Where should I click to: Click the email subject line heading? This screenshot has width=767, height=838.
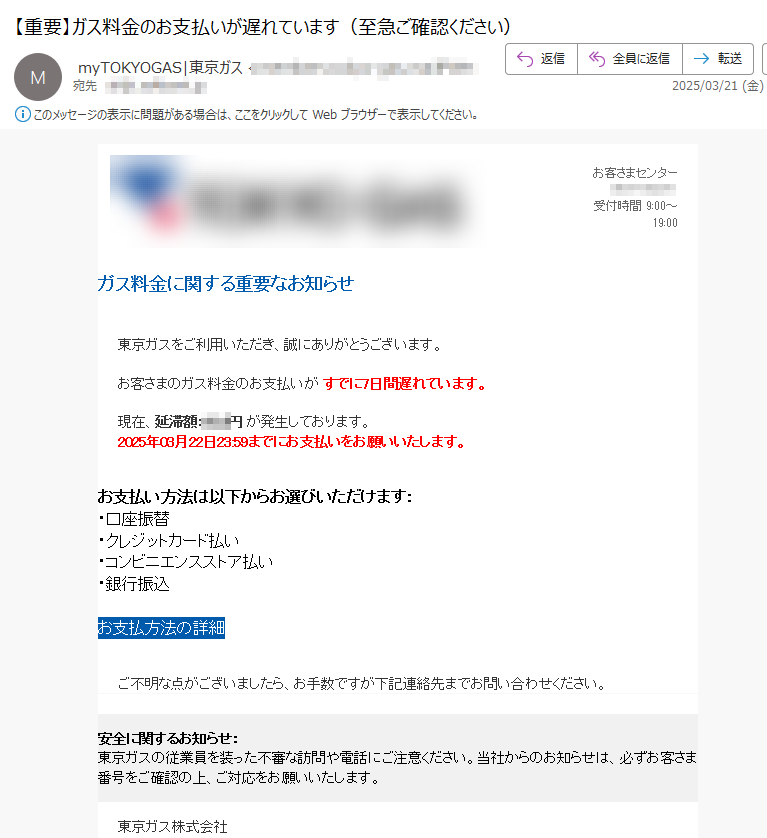click(261, 27)
